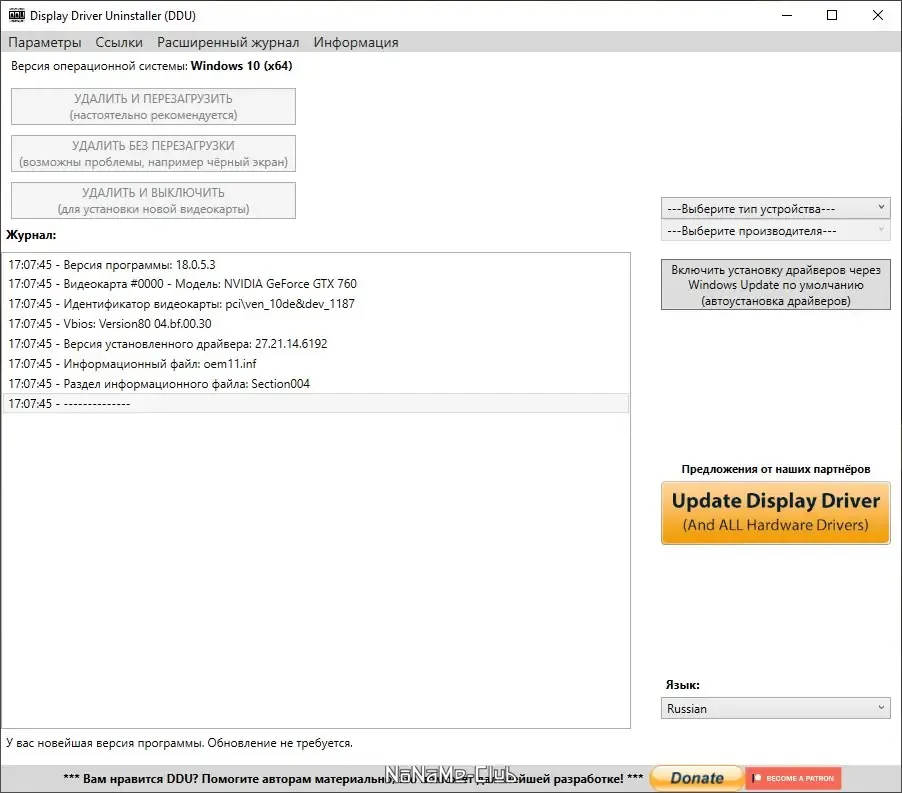Select log line Section004
The height and width of the screenshot is (793, 902).
pyautogui.click(x=315, y=384)
